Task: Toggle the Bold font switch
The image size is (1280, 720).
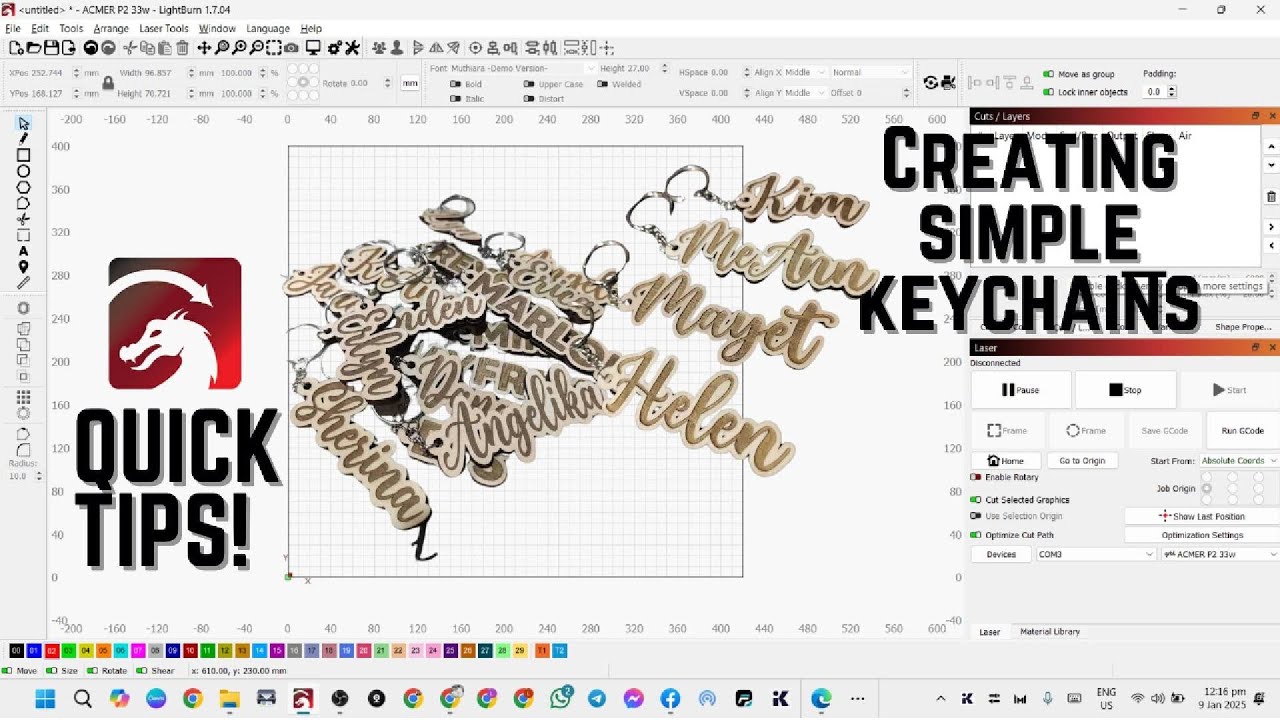Action: click(455, 85)
